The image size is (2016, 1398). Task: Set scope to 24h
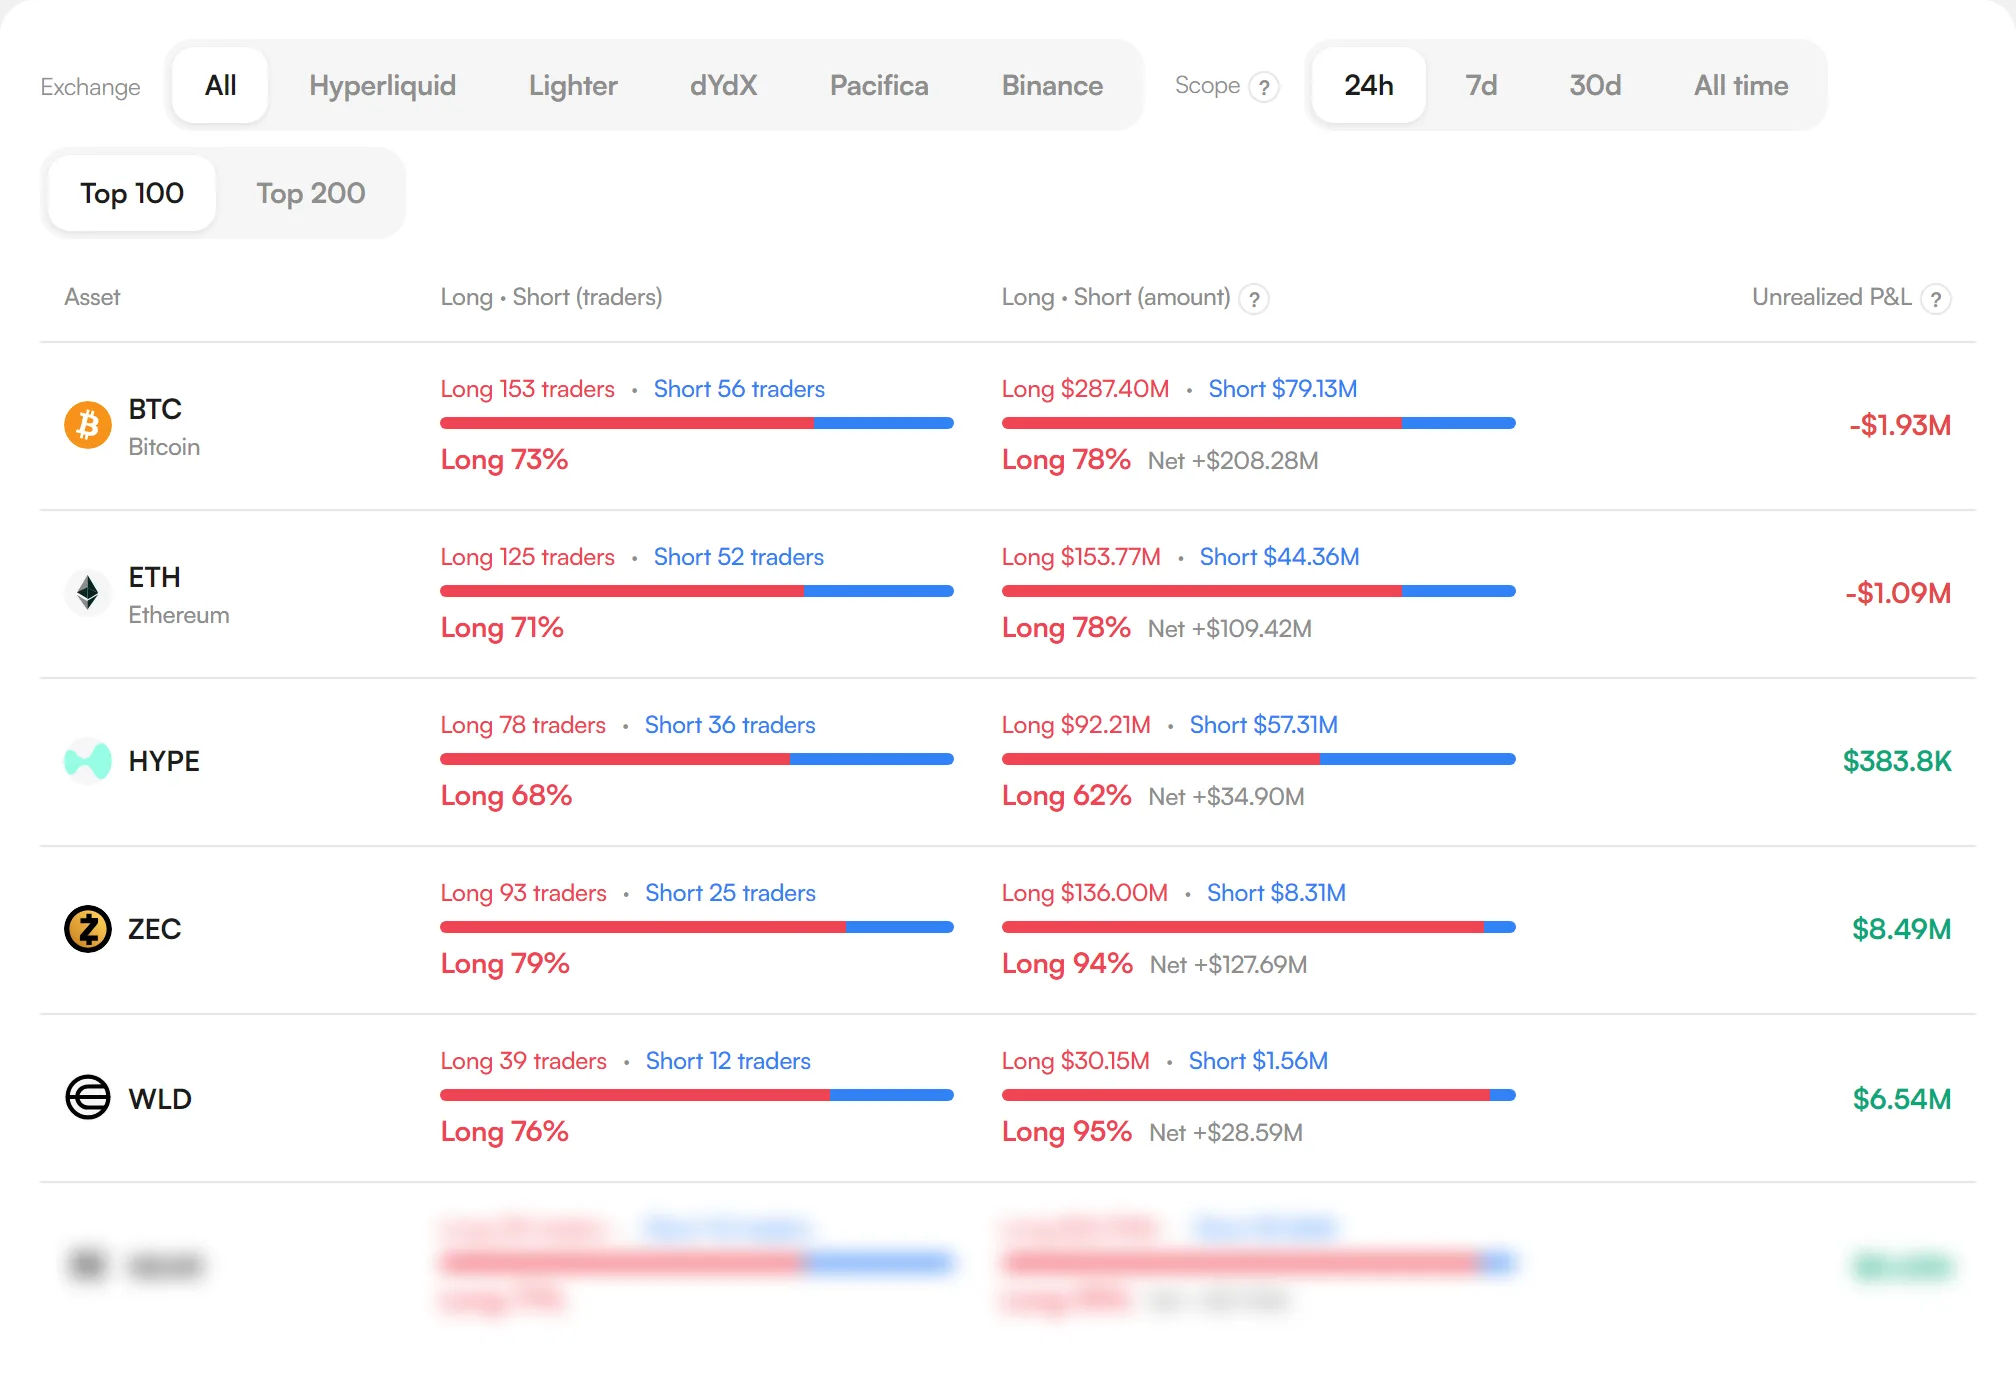[1368, 85]
